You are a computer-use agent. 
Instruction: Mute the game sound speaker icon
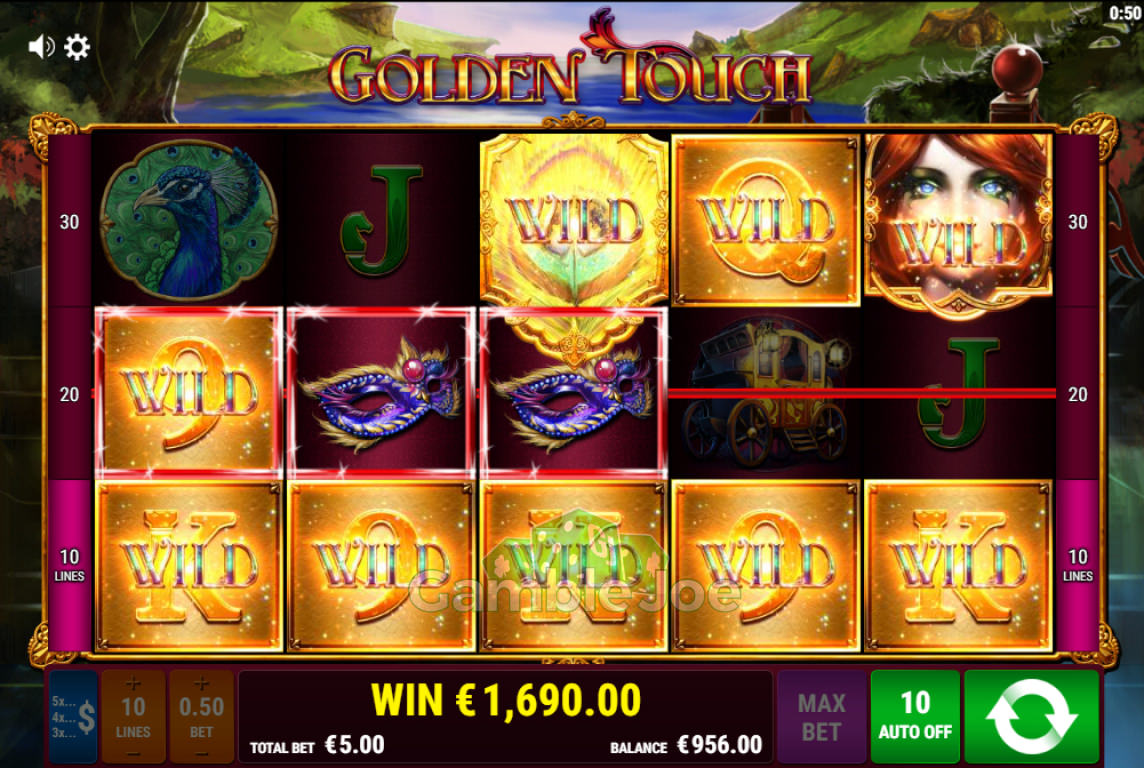pyautogui.click(x=41, y=47)
